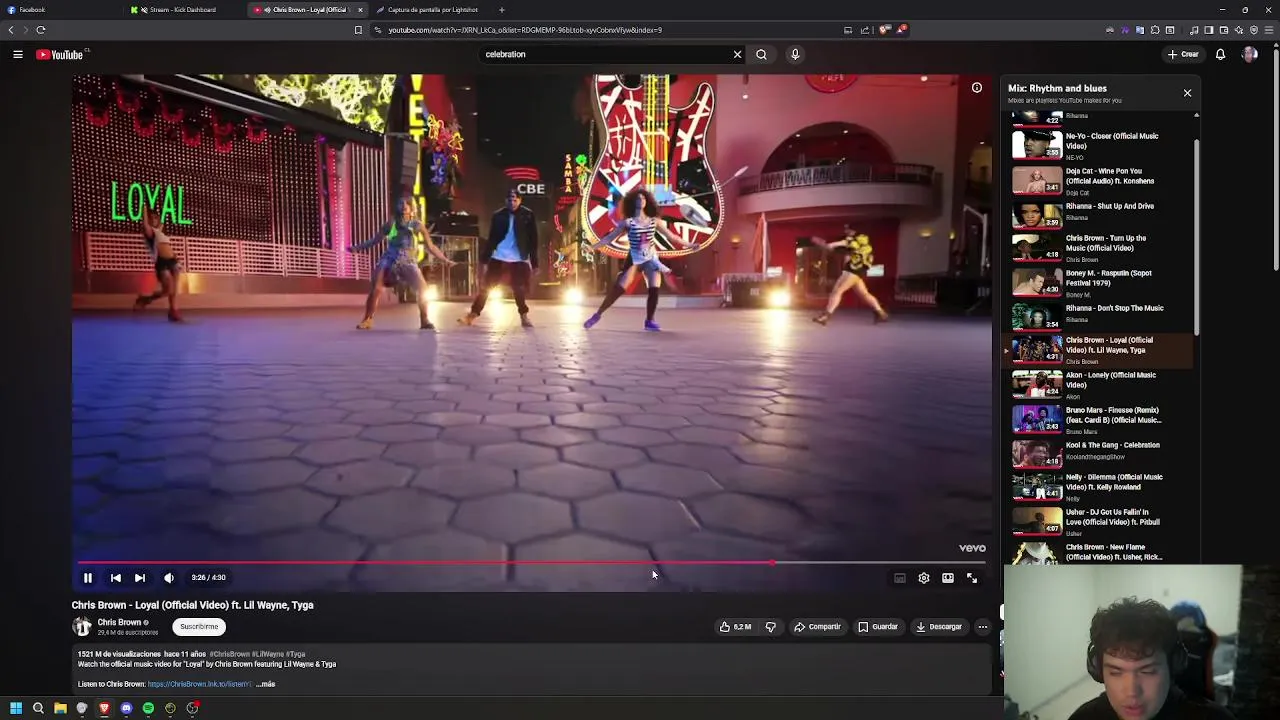The width and height of the screenshot is (1280, 720).
Task: Click the Compartir share button
Action: coord(818,627)
